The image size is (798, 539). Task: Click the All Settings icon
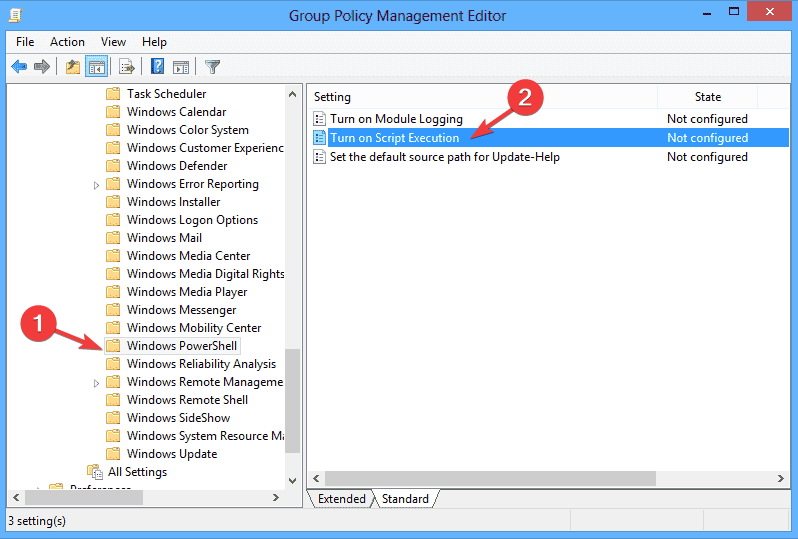pos(95,472)
